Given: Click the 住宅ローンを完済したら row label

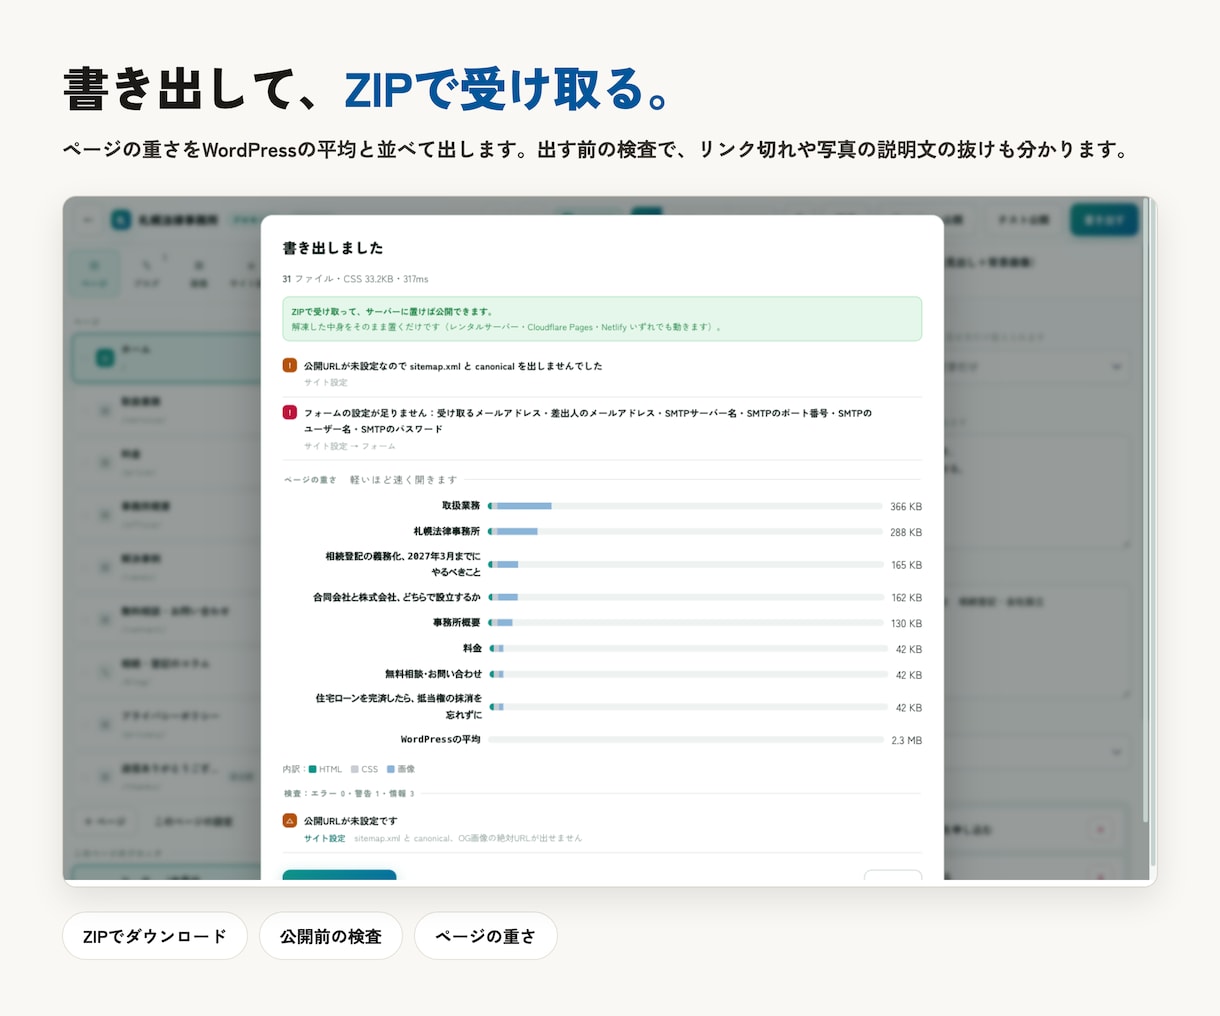Looking at the screenshot, I should (x=399, y=706).
